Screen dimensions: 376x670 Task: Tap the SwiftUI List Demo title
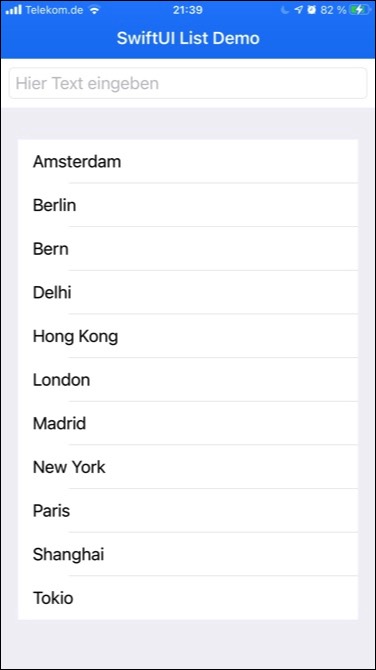[188, 38]
